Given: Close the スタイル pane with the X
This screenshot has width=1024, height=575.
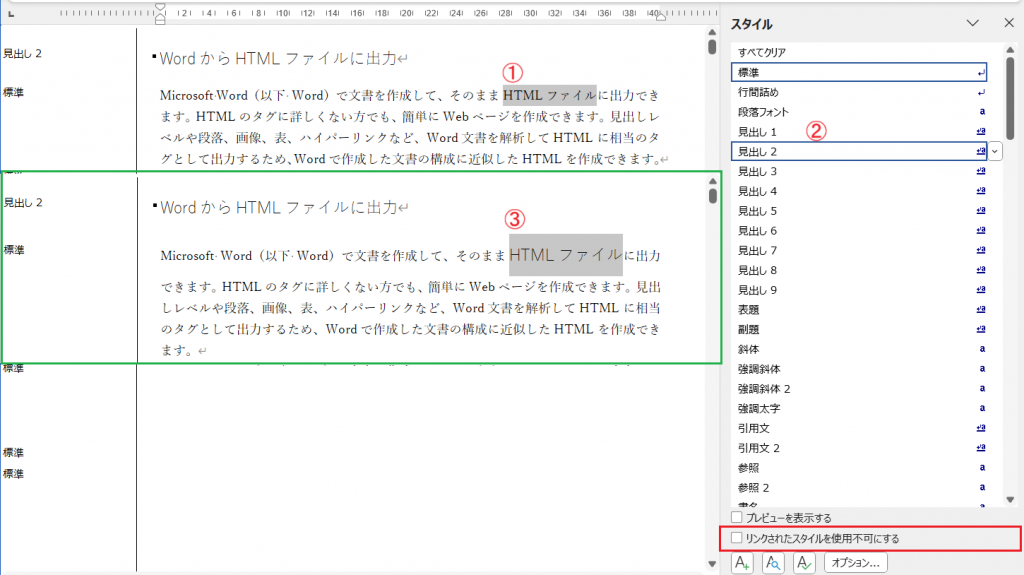Looking at the screenshot, I should pos(1005,23).
